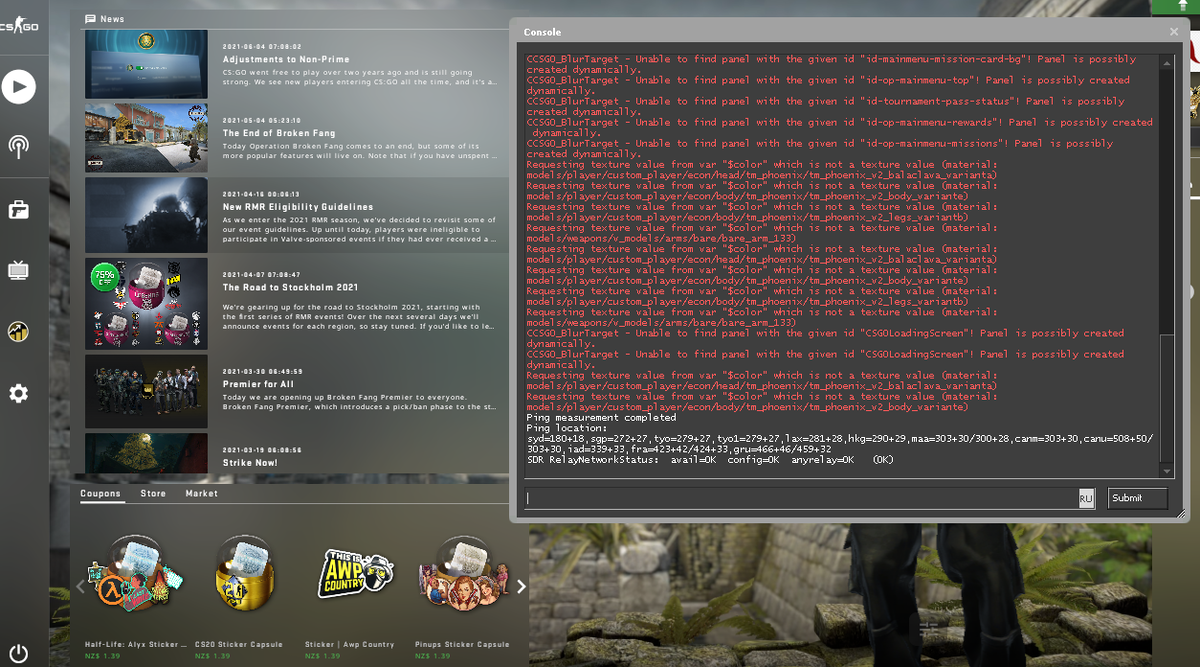Click Half-Life: Alyx Sticker label

click(135, 645)
